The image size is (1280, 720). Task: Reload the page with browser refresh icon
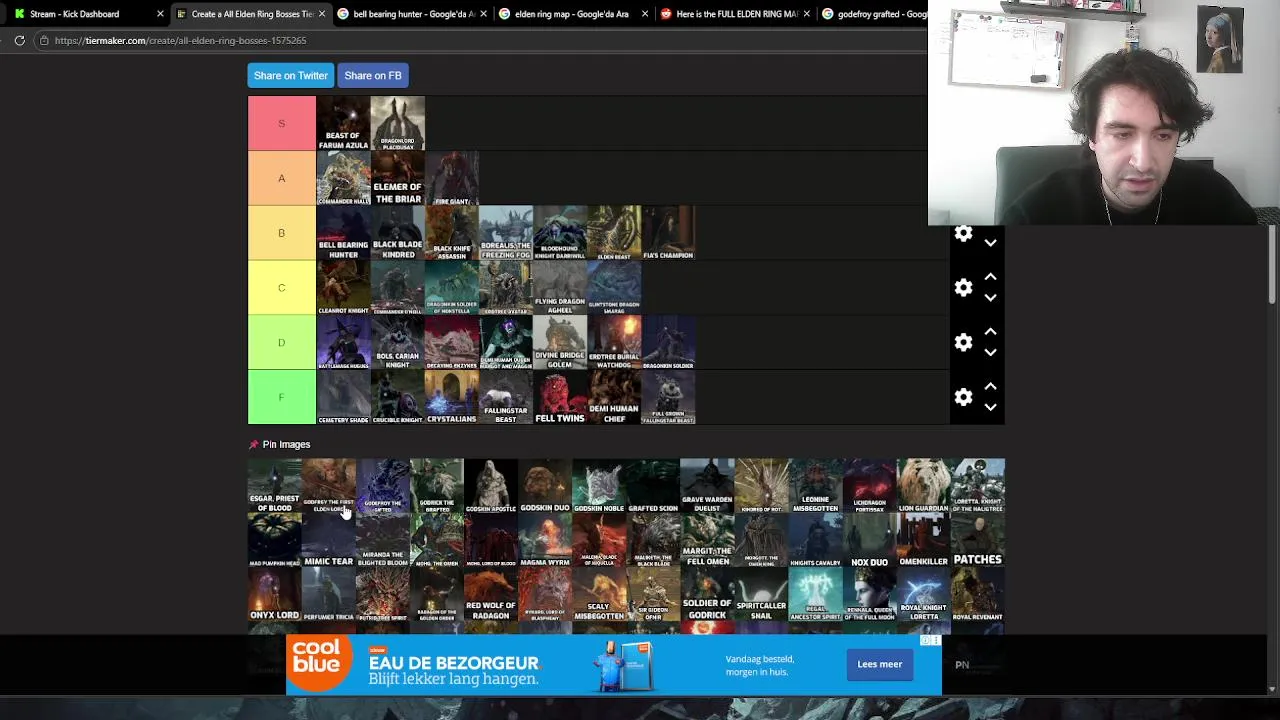19,40
